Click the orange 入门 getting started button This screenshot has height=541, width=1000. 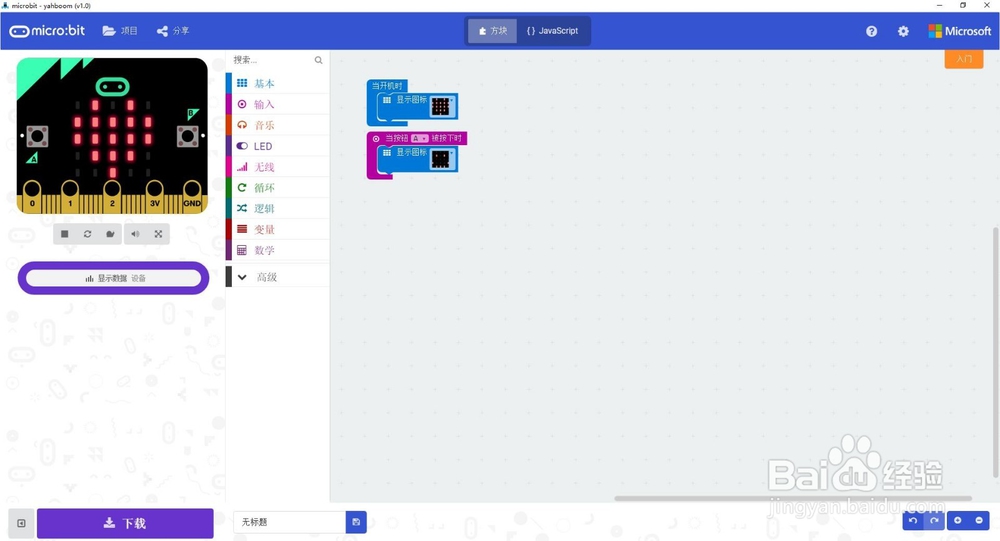pos(964,59)
